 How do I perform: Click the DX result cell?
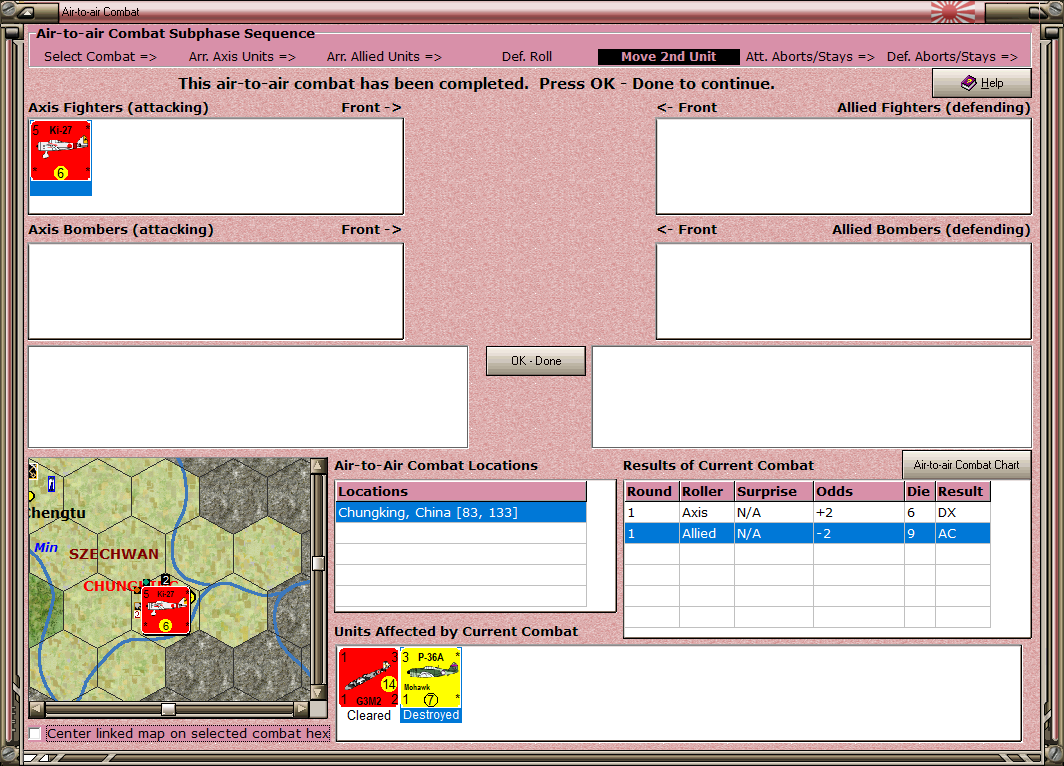pos(963,512)
